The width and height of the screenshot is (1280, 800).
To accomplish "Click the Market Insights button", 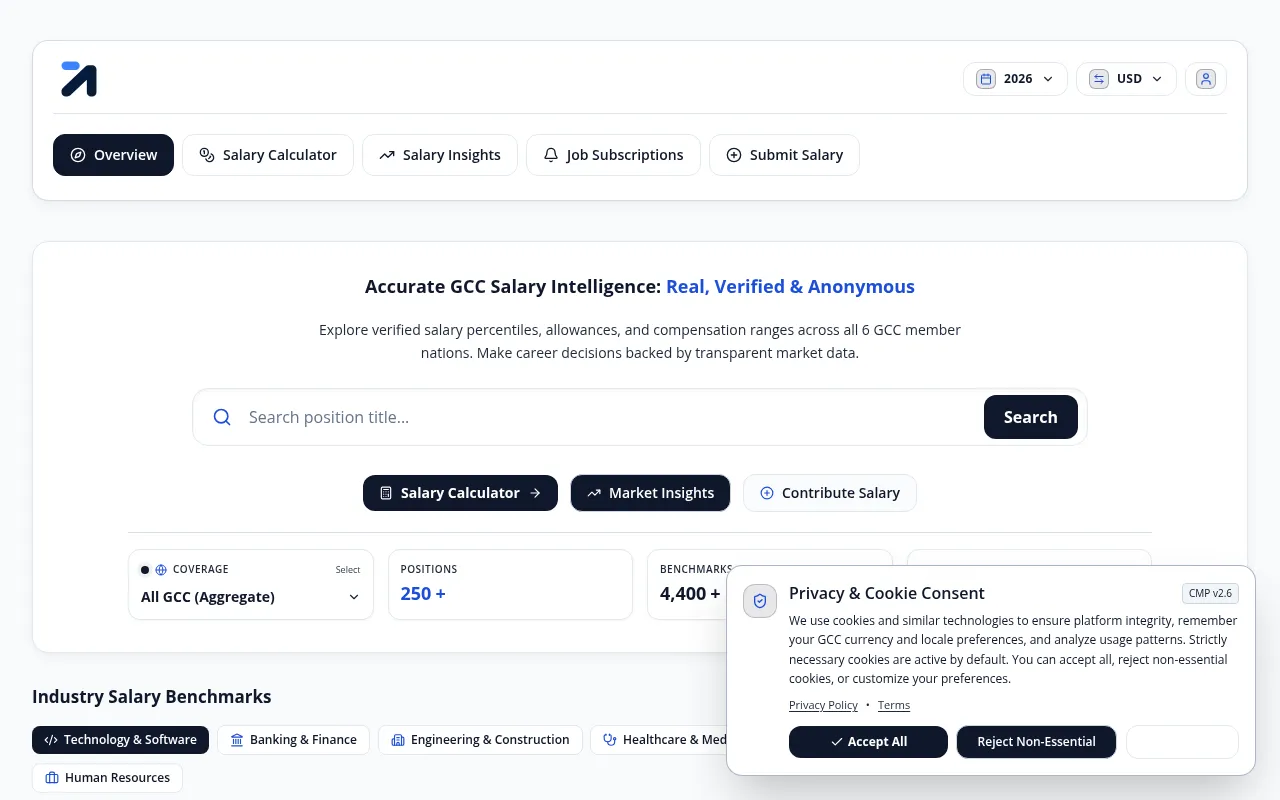I will point(650,493).
